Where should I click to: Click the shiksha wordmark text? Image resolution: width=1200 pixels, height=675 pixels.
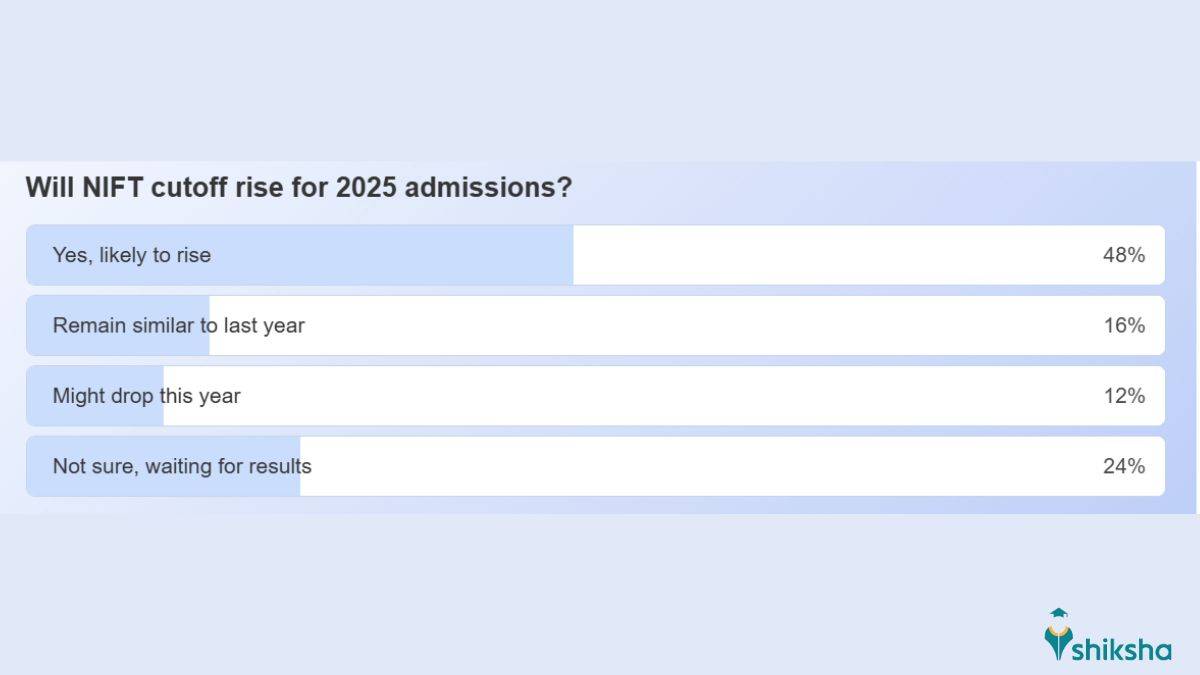(x=1121, y=650)
